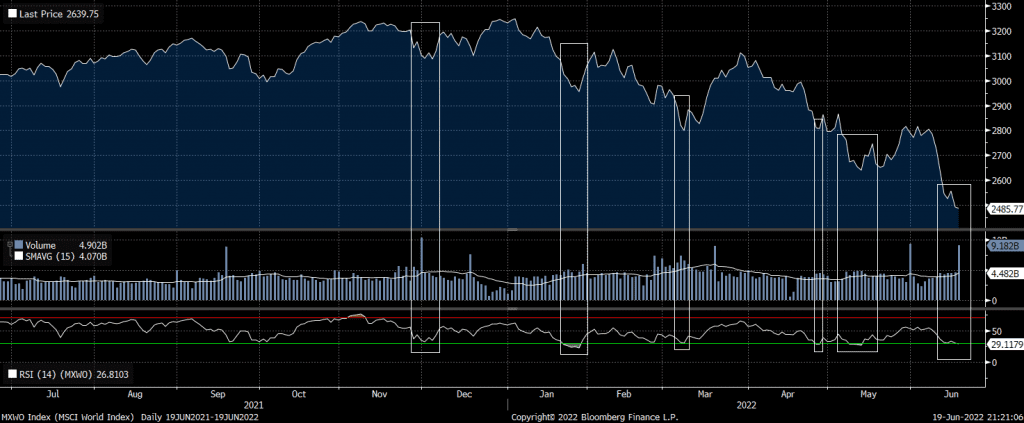Click the divider handle between volume and RSI panels
Viewport: 1024px width, 423px height.
click(x=513, y=308)
